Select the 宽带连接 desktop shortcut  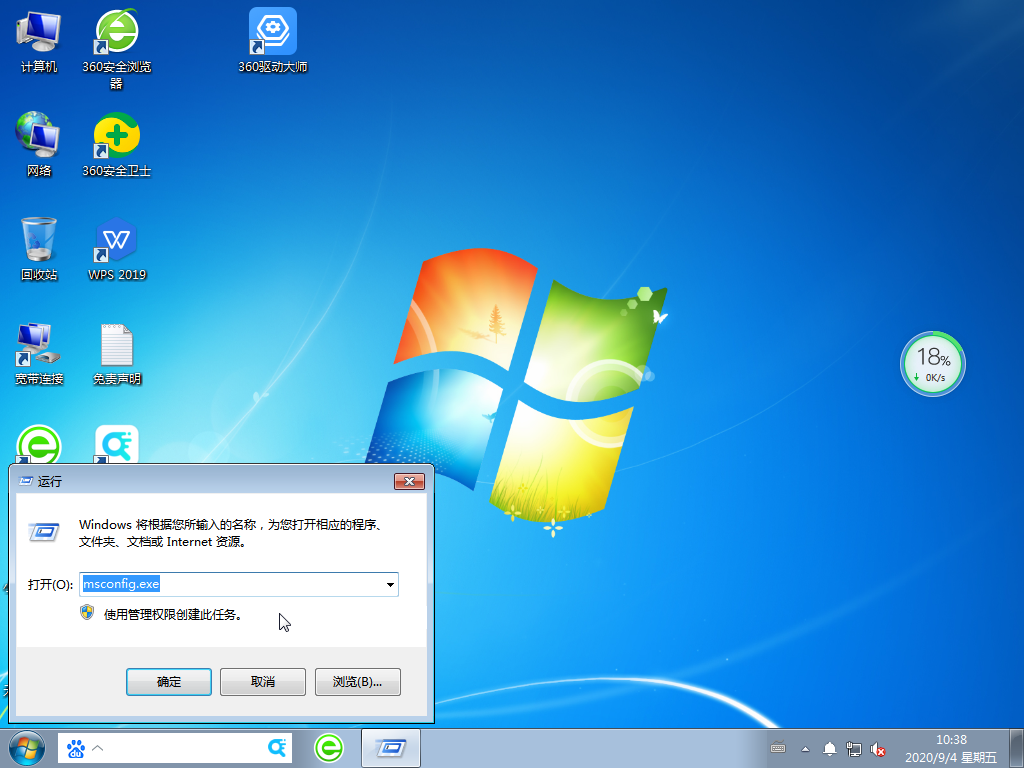[x=39, y=353]
